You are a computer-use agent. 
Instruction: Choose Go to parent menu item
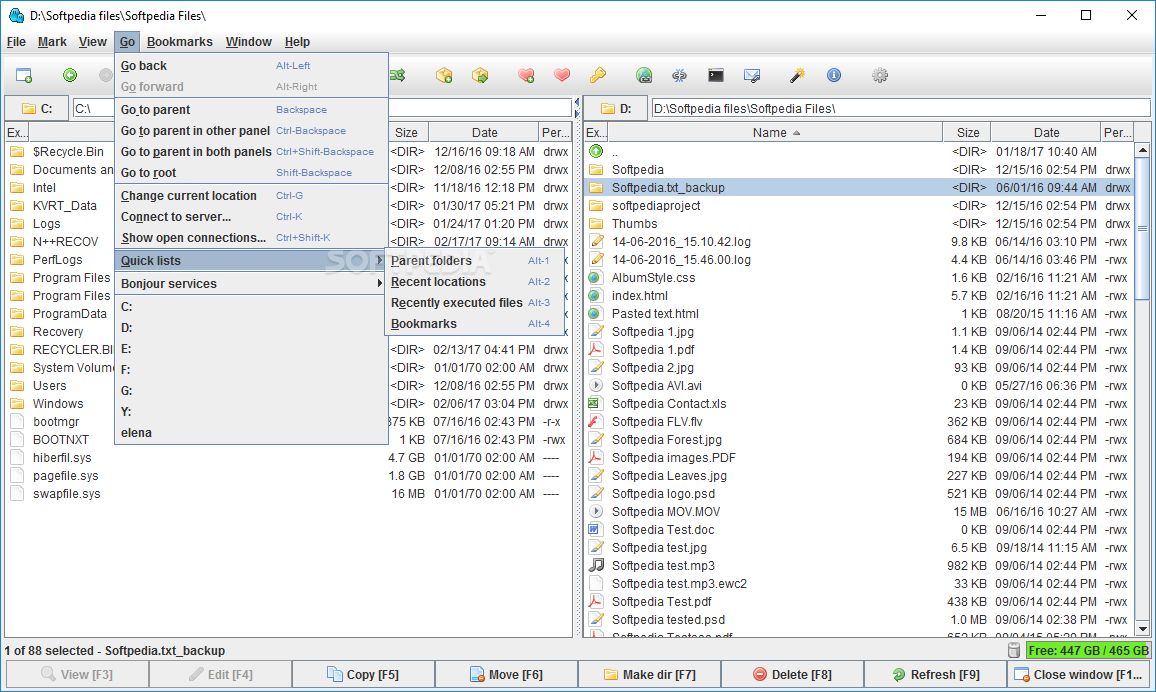click(x=251, y=110)
